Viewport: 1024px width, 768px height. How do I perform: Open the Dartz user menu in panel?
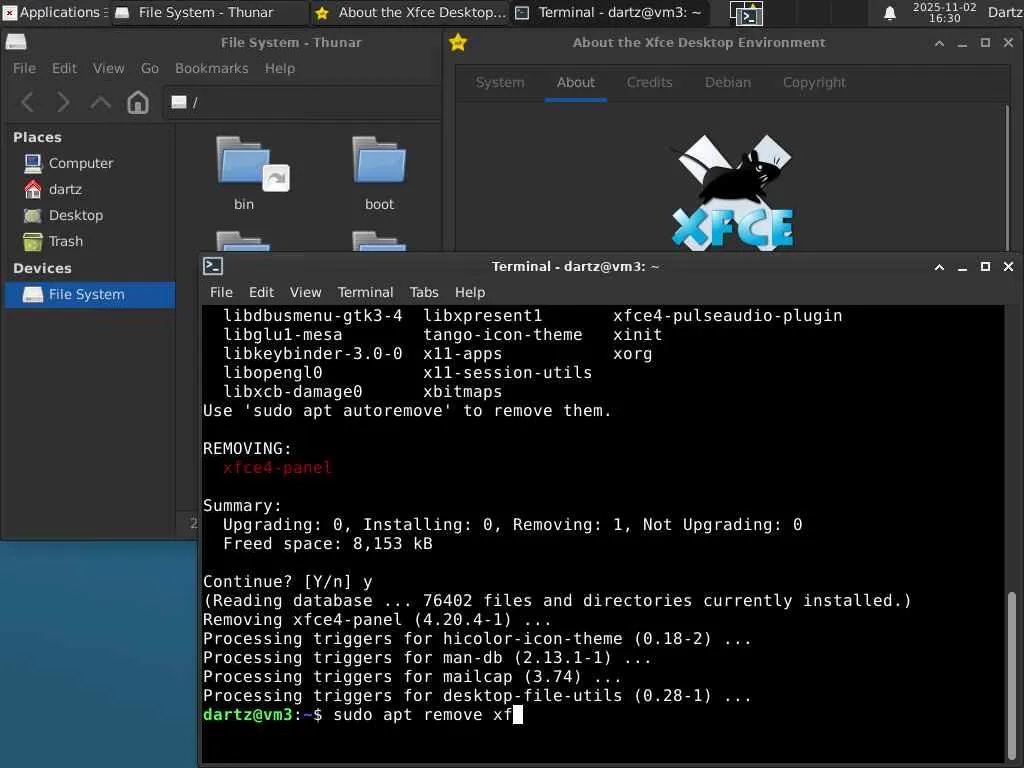coord(1005,12)
